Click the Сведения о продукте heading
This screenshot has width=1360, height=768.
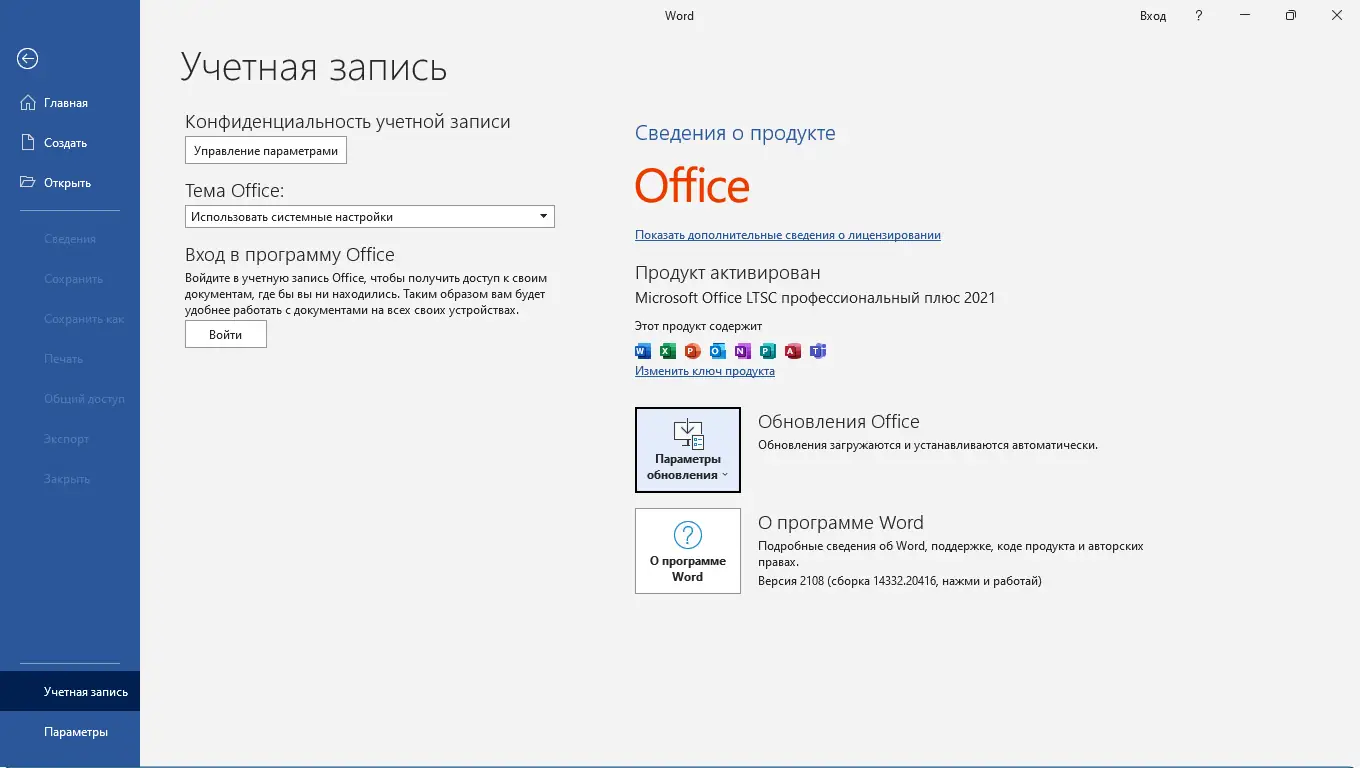(735, 133)
